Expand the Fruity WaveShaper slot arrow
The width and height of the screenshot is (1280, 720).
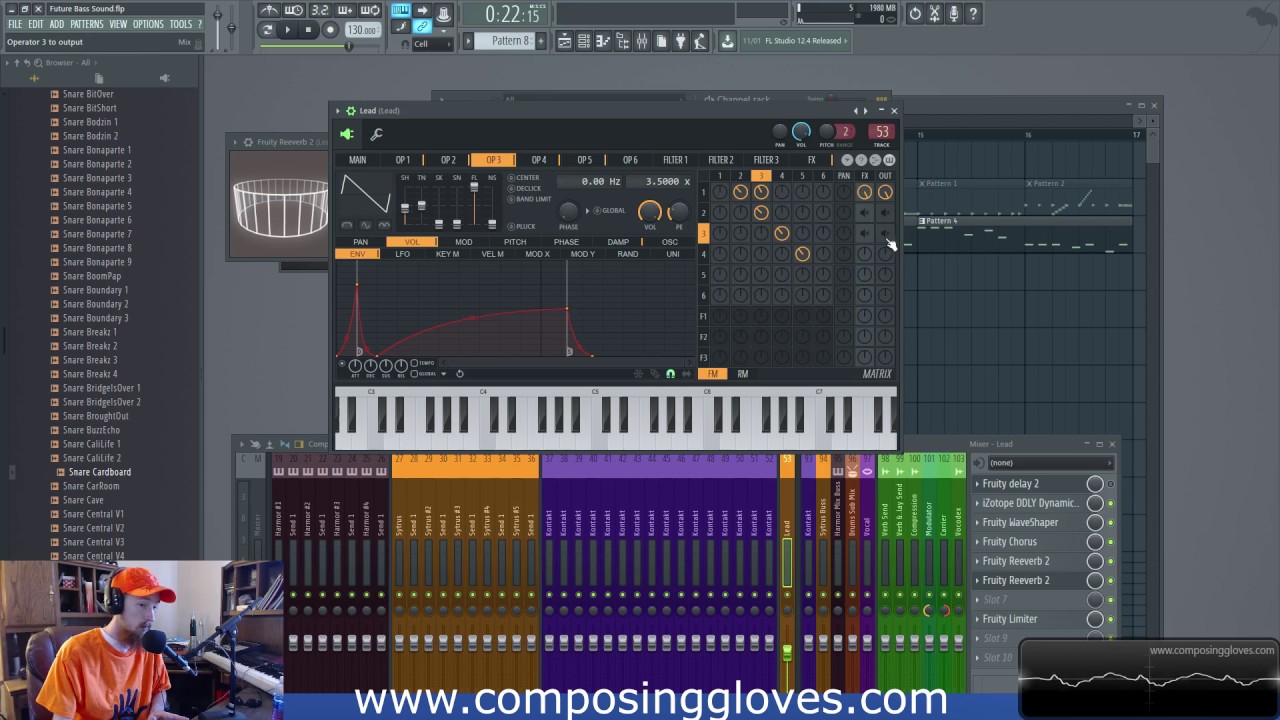pos(978,523)
